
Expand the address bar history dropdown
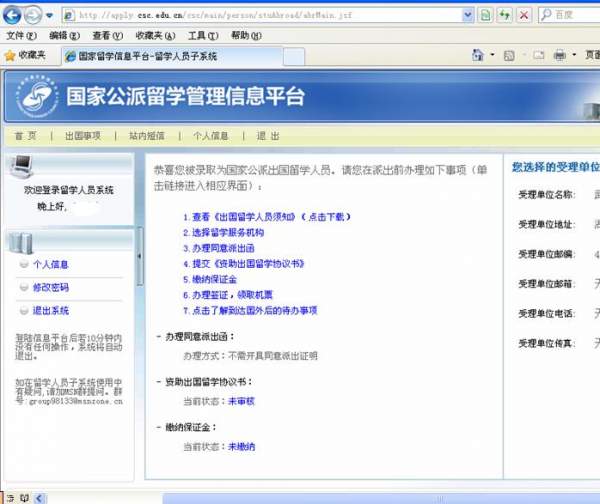coord(468,15)
